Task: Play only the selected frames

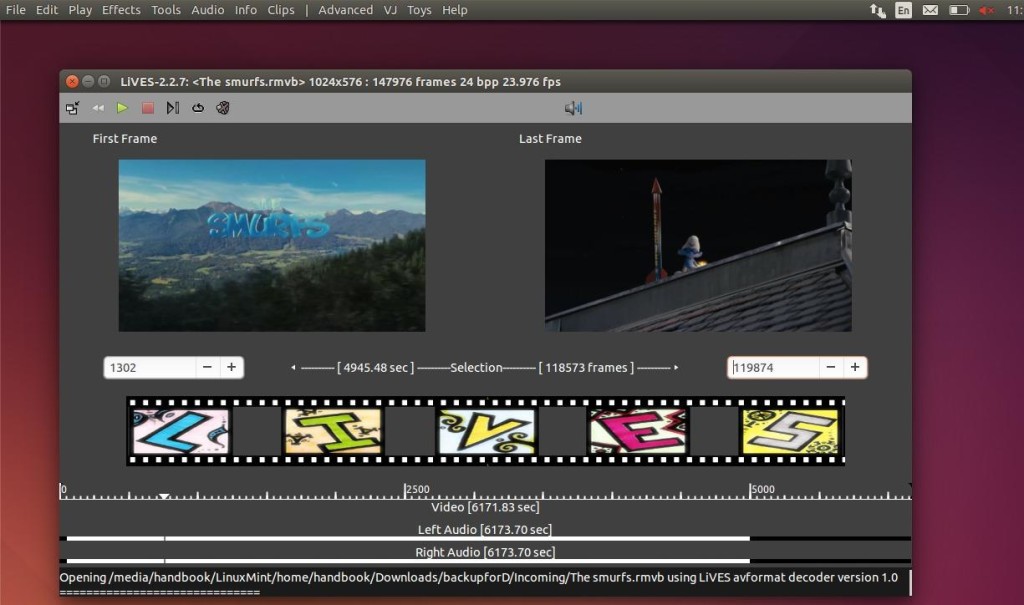Action: pos(172,108)
